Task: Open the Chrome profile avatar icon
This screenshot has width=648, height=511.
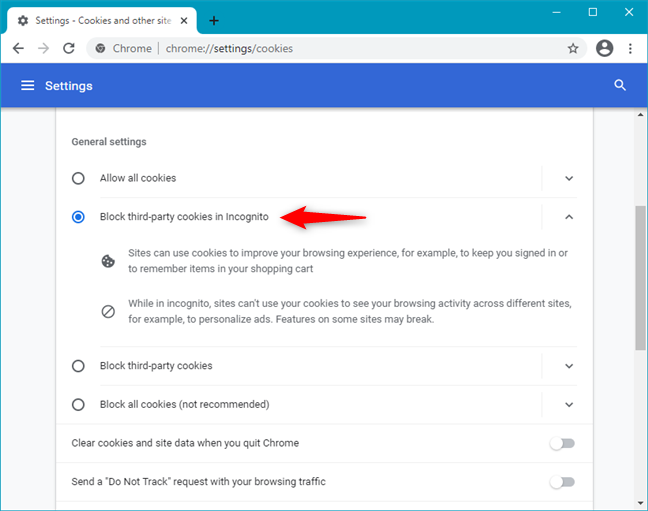Action: [x=604, y=48]
